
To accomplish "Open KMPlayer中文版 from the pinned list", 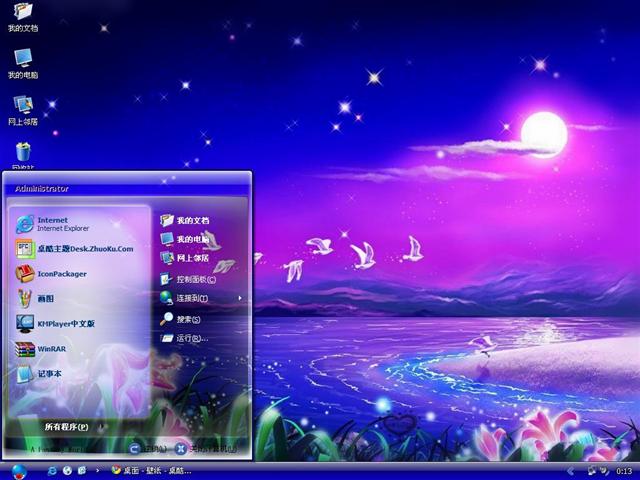I will 66,323.
